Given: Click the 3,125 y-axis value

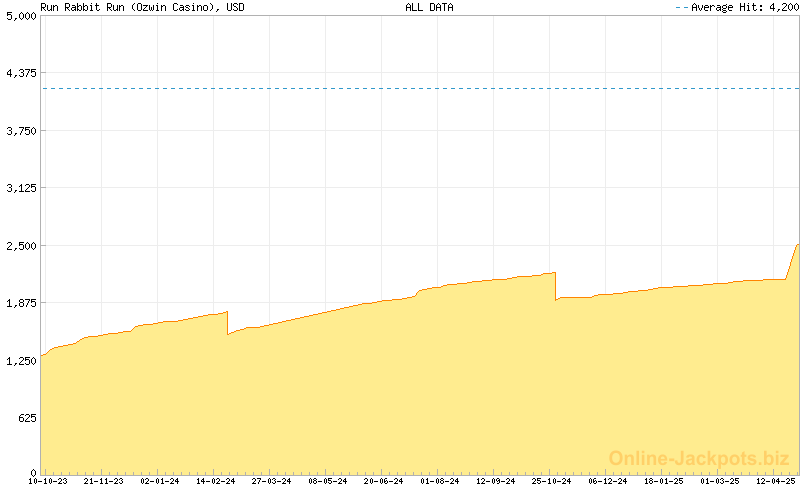Looking at the screenshot, I should 20,188.
